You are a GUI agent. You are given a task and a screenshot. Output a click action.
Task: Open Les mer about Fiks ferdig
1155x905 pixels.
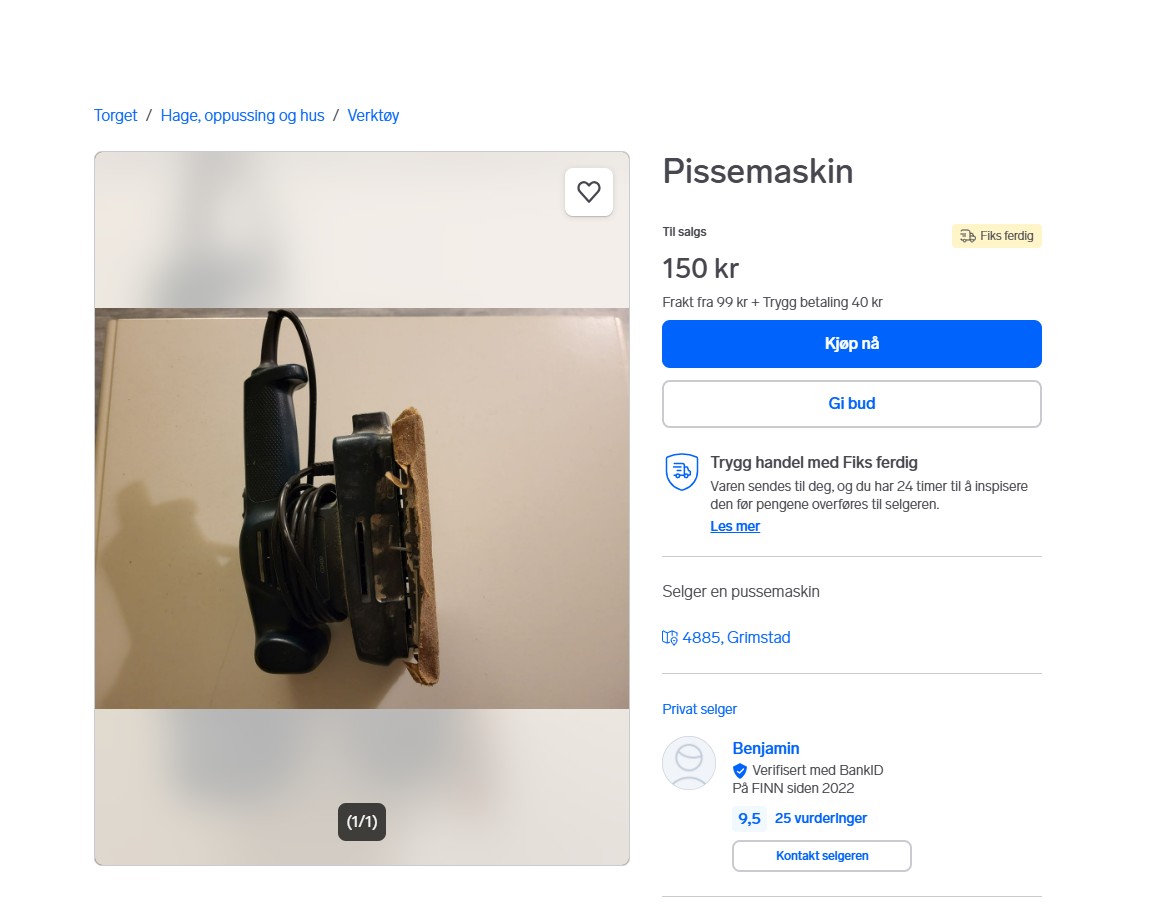734,527
